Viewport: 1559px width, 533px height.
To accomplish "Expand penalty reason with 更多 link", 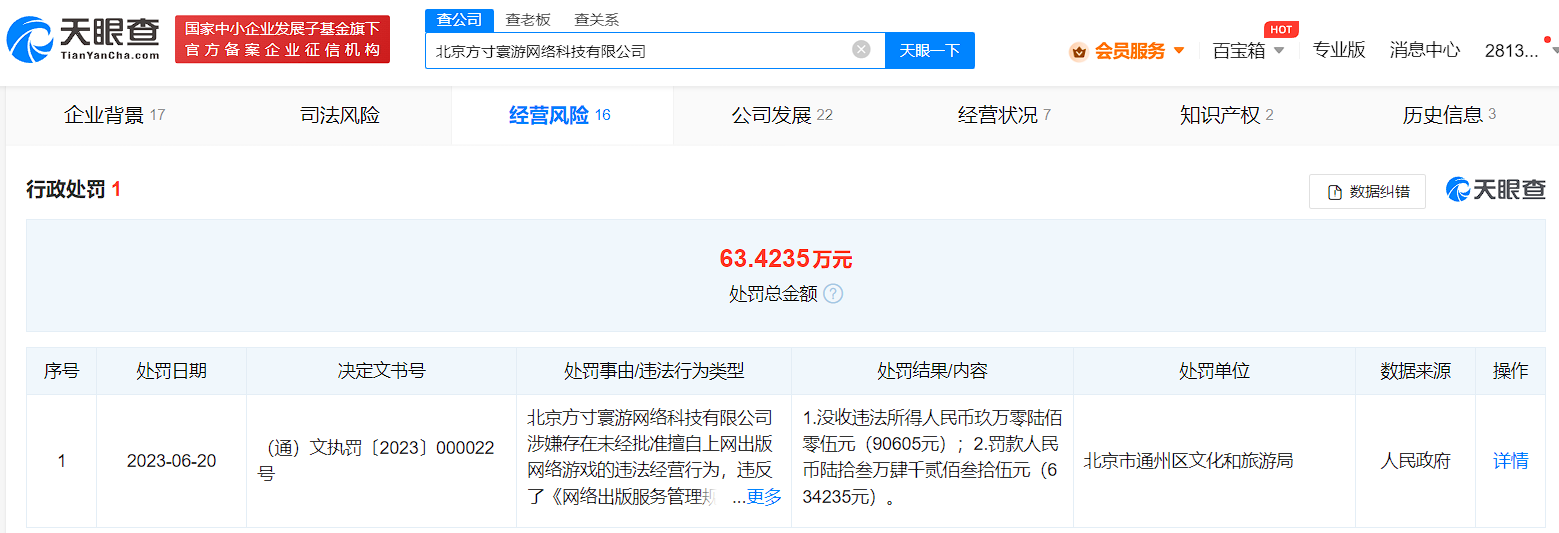I will (x=764, y=497).
